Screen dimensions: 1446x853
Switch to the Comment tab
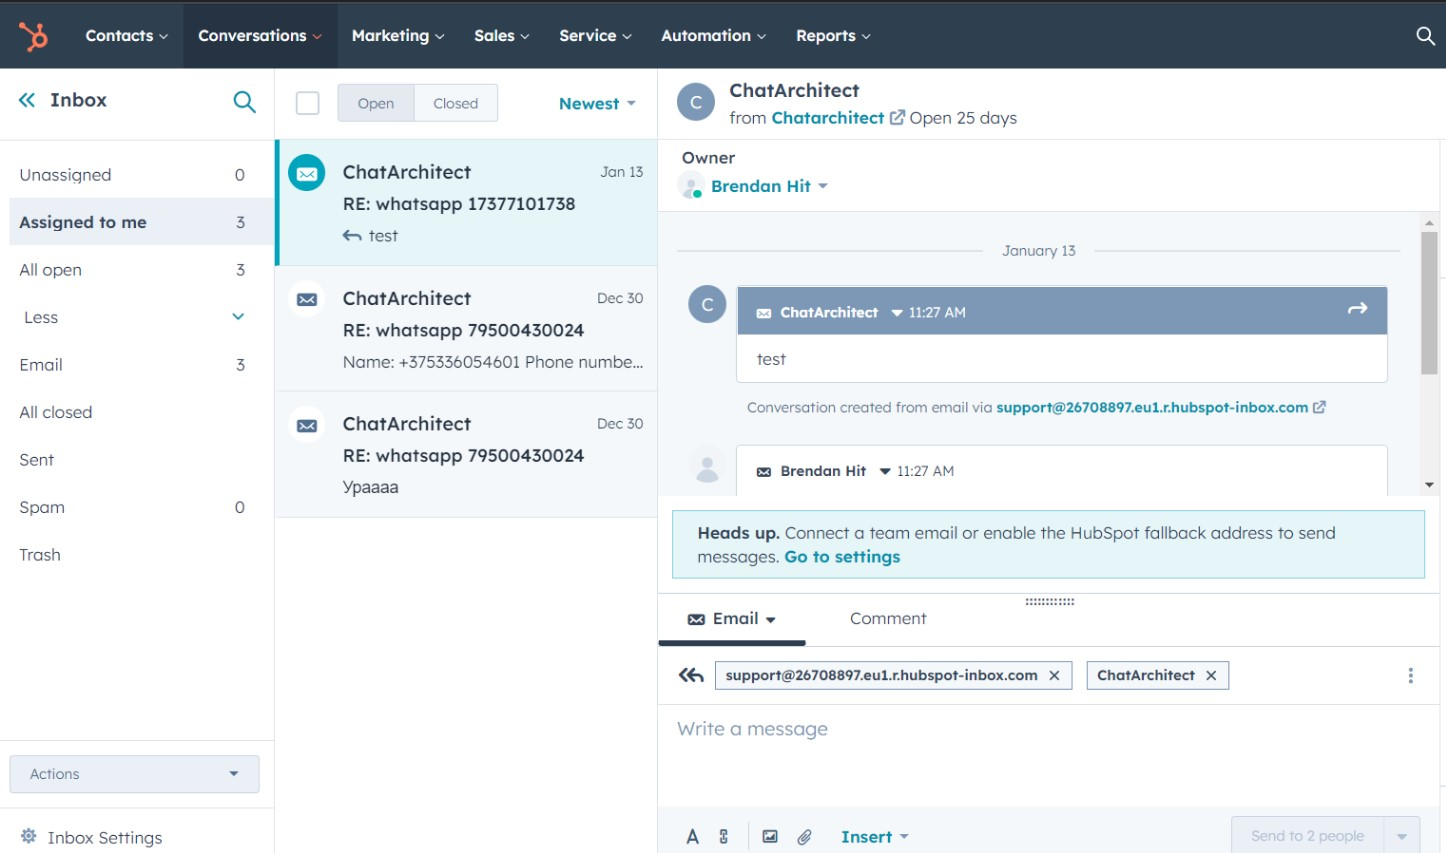point(888,619)
